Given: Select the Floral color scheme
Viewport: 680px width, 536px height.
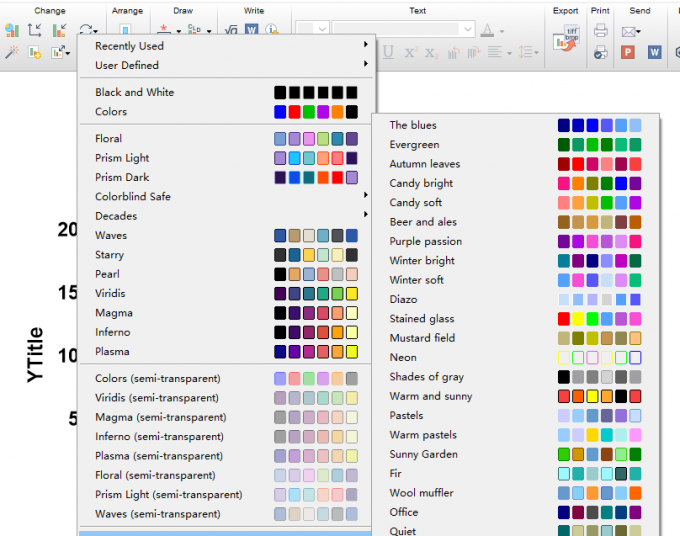Looking at the screenshot, I should pyautogui.click(x=226, y=138).
